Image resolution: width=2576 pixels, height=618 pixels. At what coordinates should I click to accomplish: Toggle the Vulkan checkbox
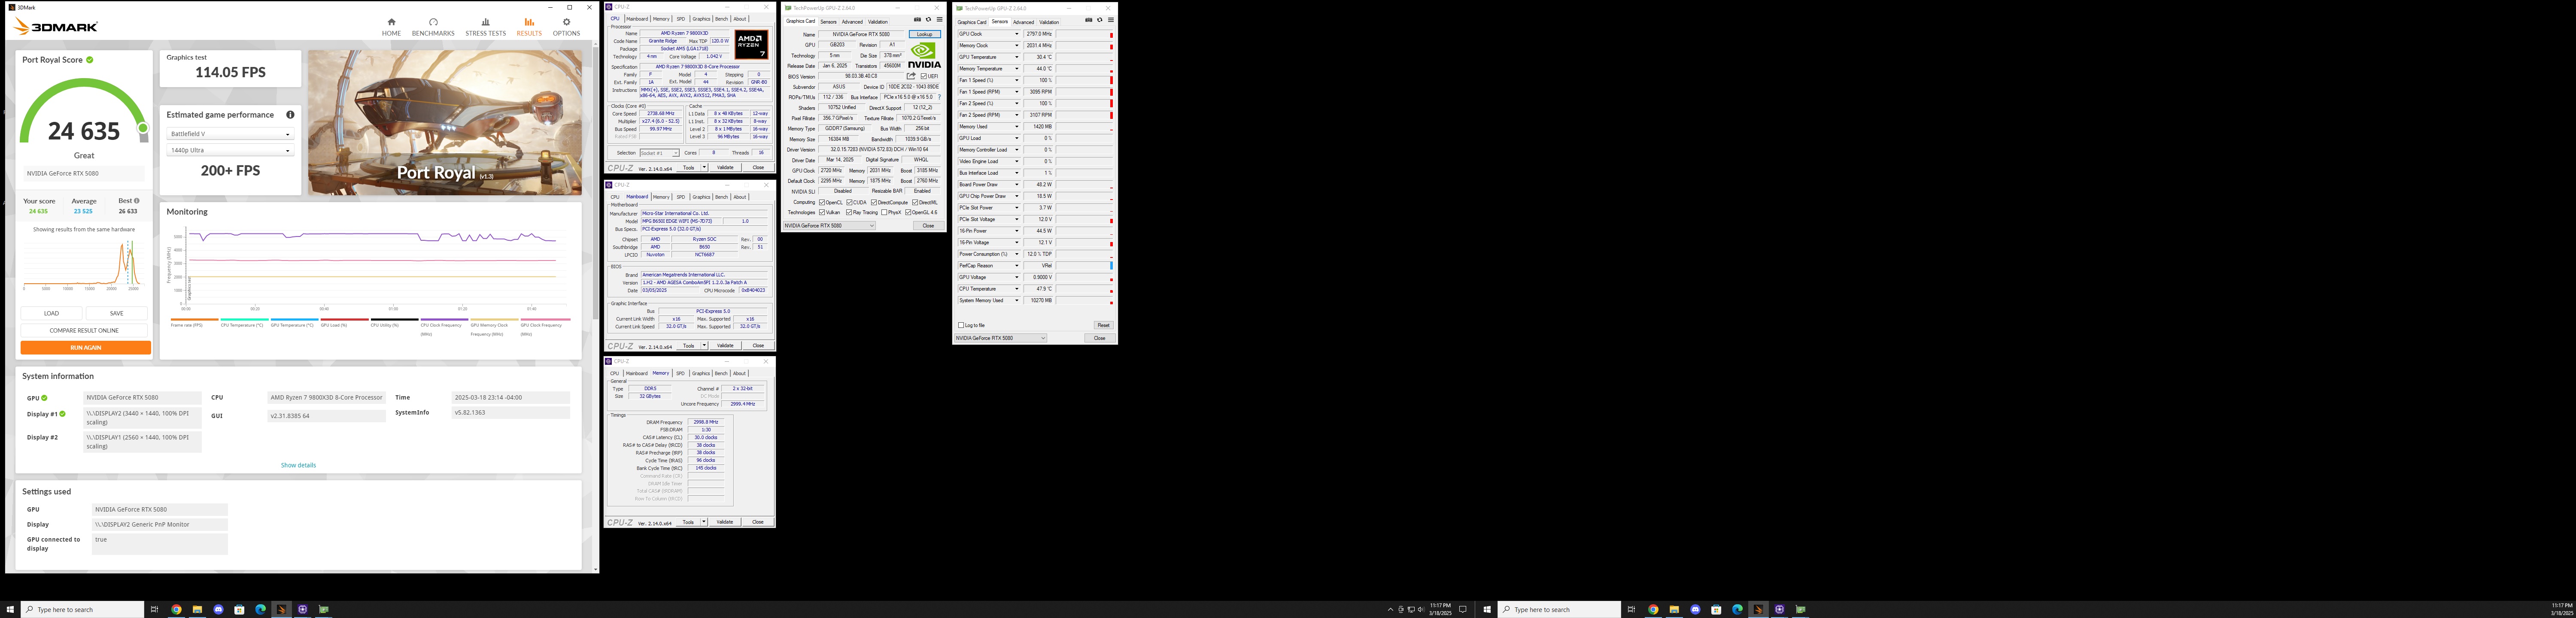tap(822, 212)
